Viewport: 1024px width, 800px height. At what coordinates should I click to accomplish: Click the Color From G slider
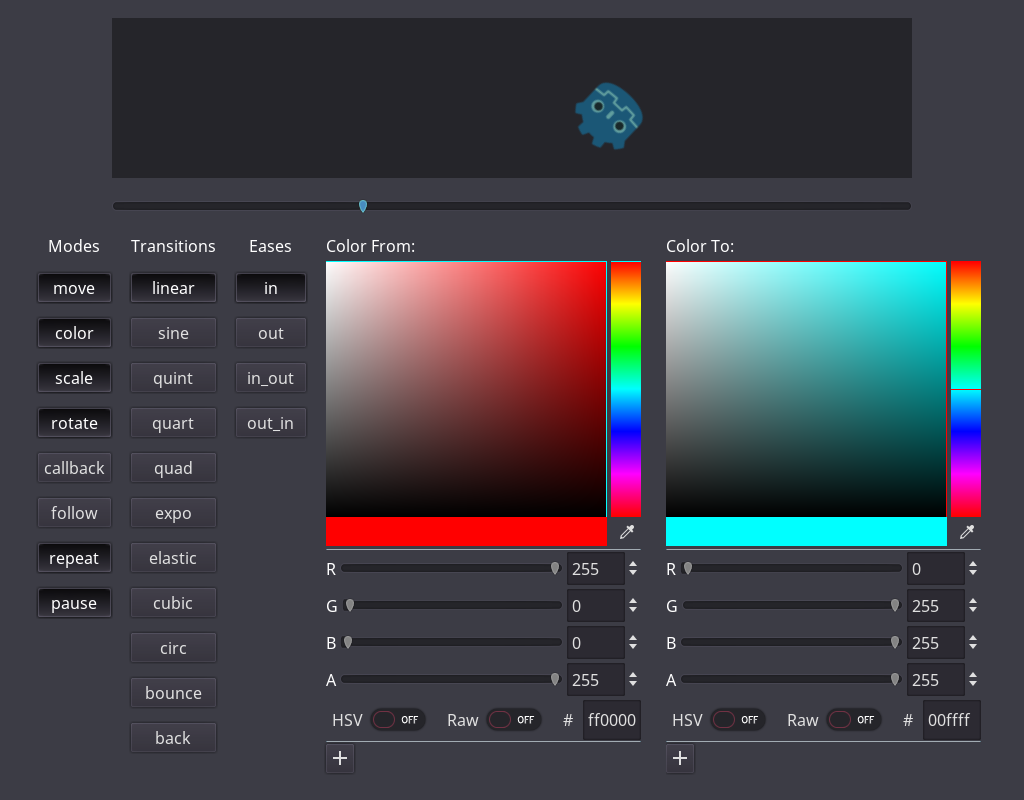click(x=451, y=605)
